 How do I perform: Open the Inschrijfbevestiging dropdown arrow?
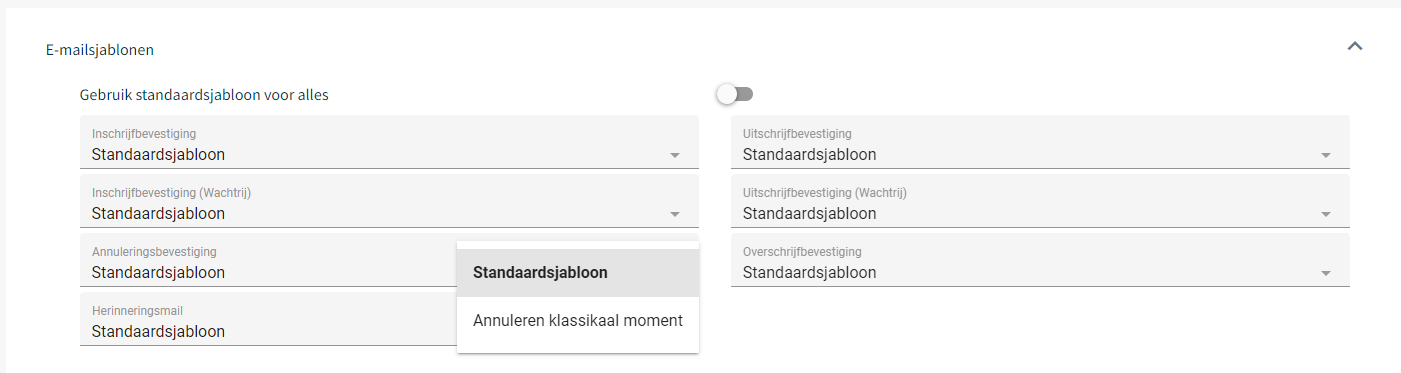[x=675, y=156]
